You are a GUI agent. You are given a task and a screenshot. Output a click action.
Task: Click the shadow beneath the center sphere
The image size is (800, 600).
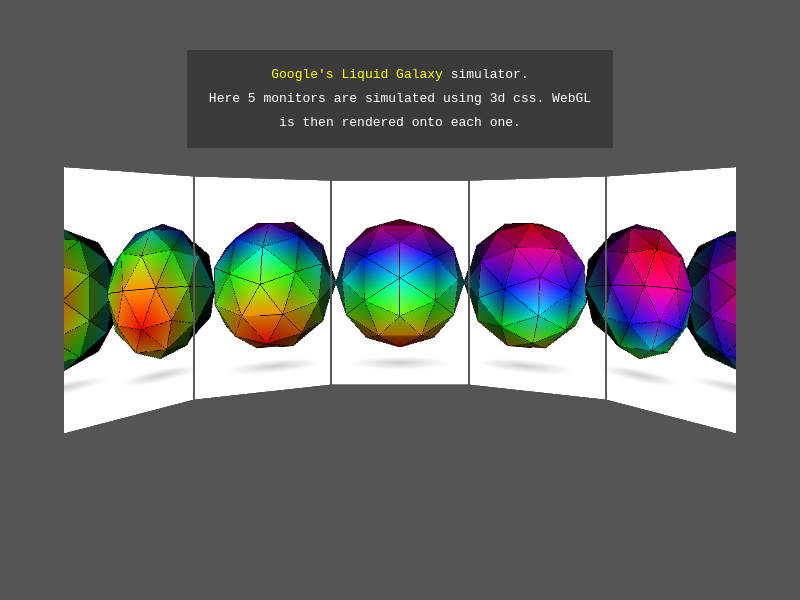pyautogui.click(x=400, y=363)
